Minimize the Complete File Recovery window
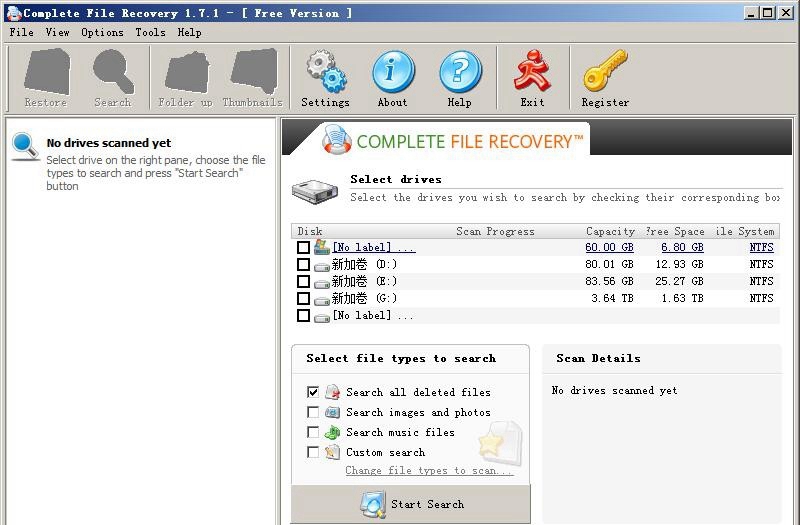 tap(750, 13)
